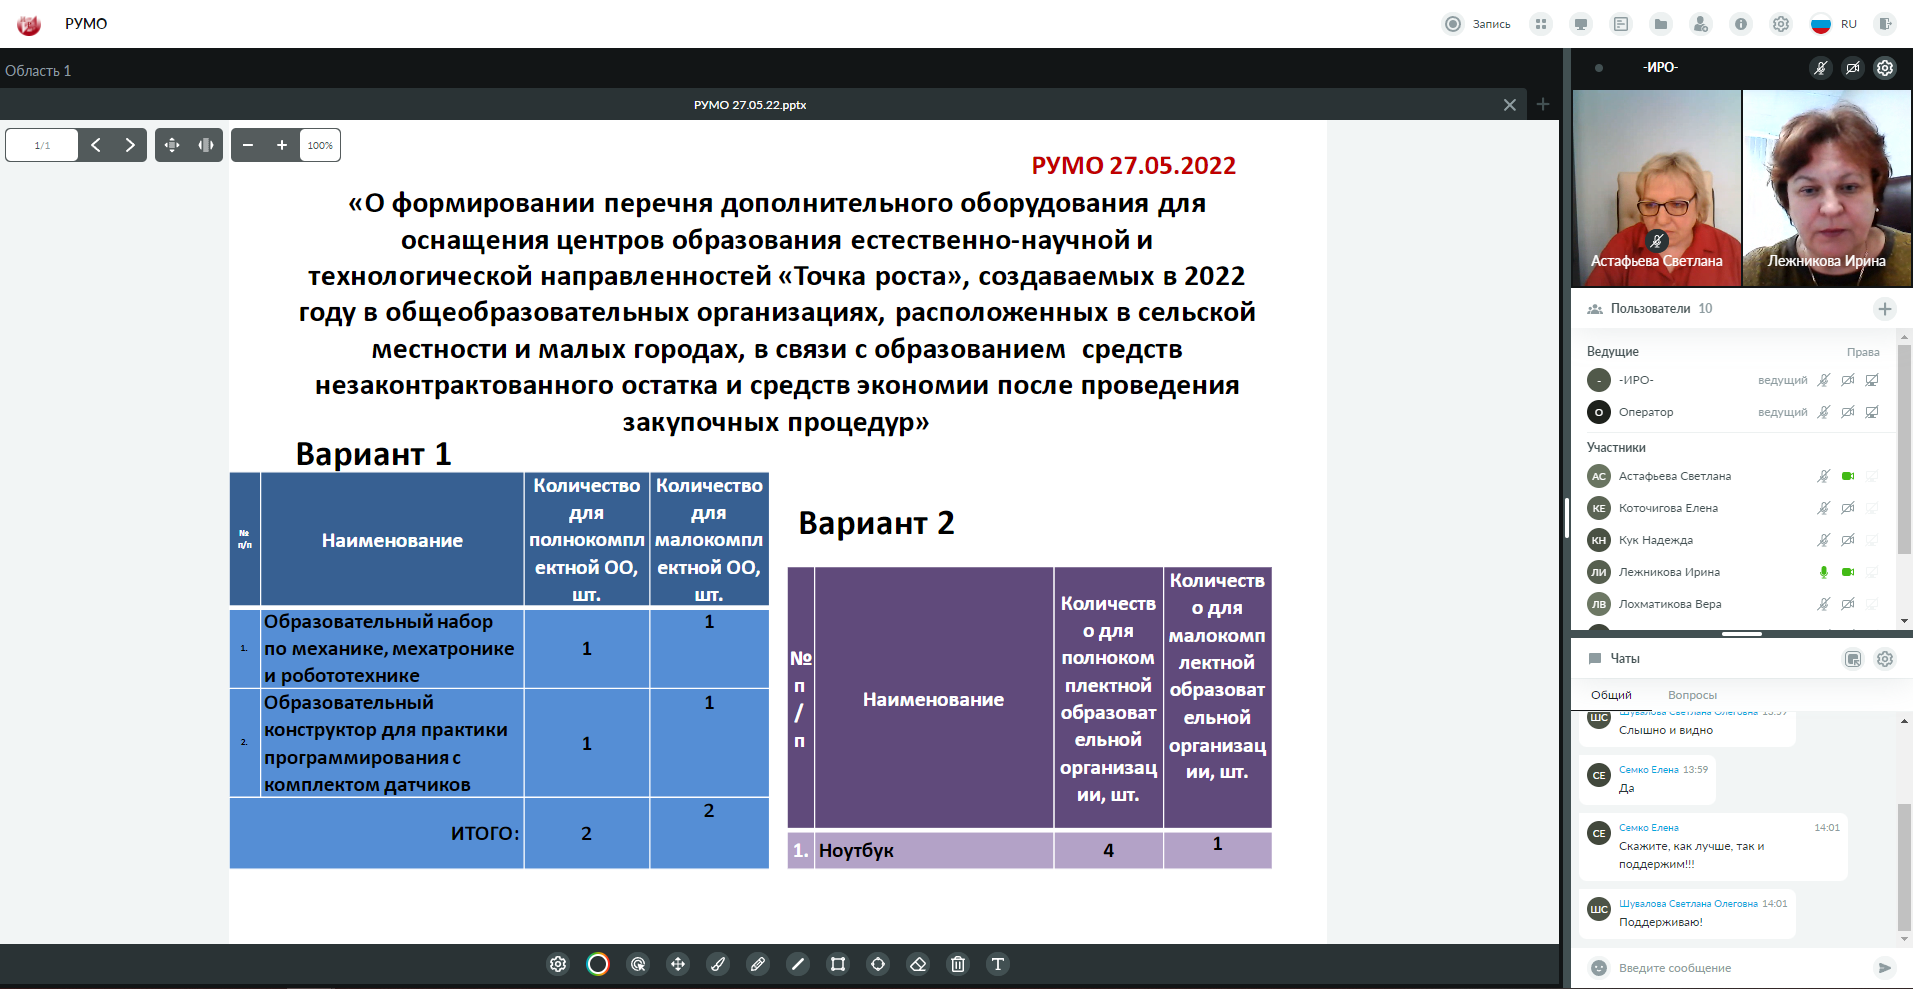Click the Введите сообщение message field

1740,968
